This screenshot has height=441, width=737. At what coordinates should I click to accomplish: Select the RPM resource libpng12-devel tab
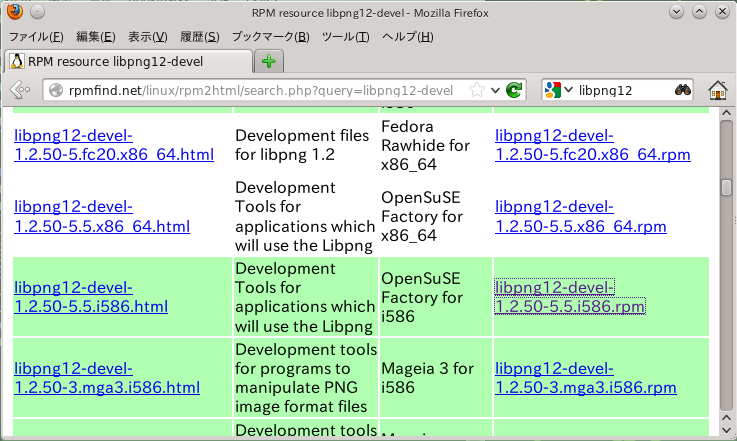128,61
